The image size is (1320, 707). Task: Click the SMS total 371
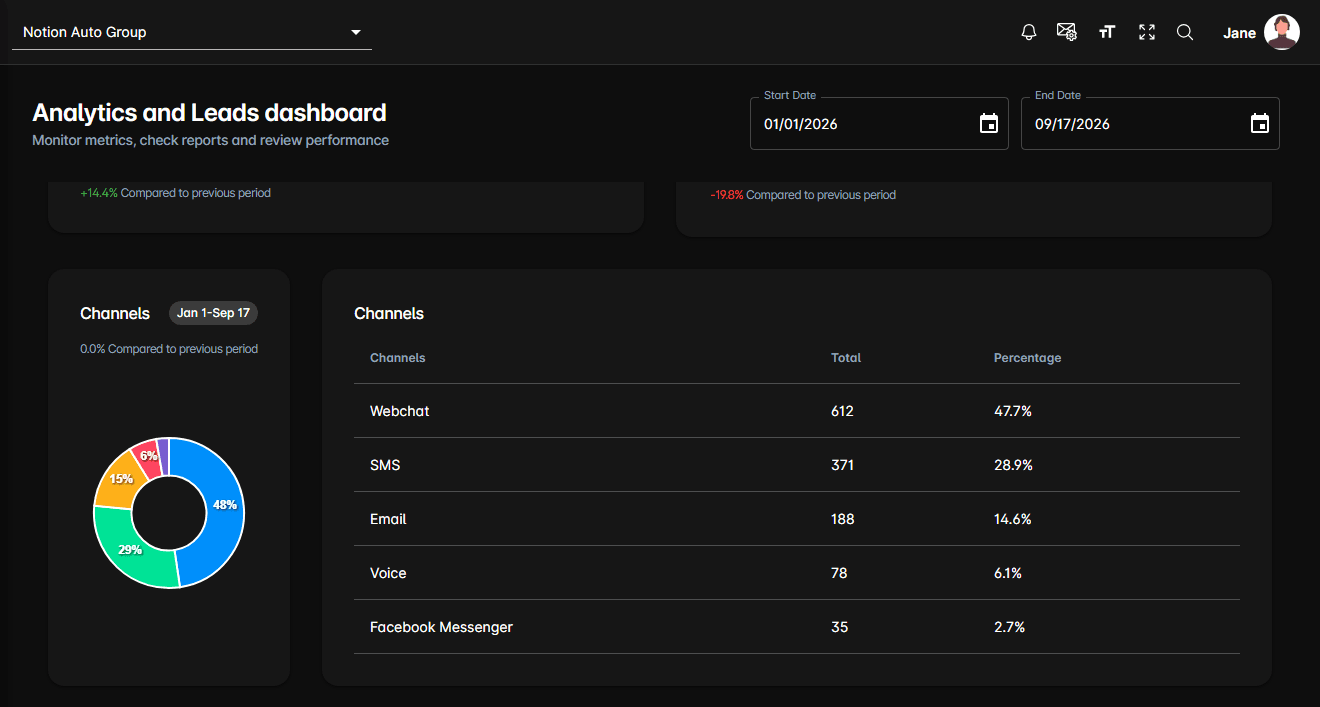tap(842, 465)
